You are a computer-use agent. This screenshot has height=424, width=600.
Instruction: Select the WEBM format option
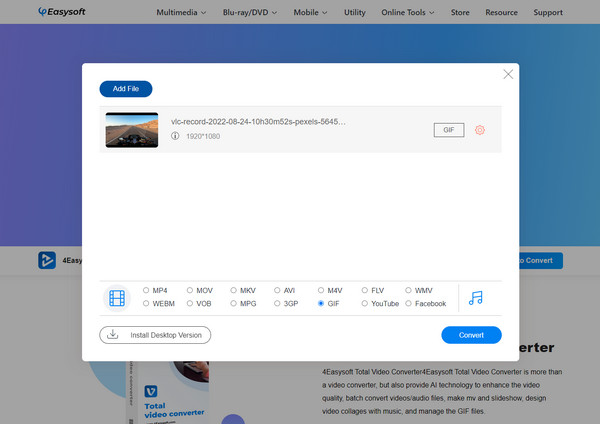159,303
